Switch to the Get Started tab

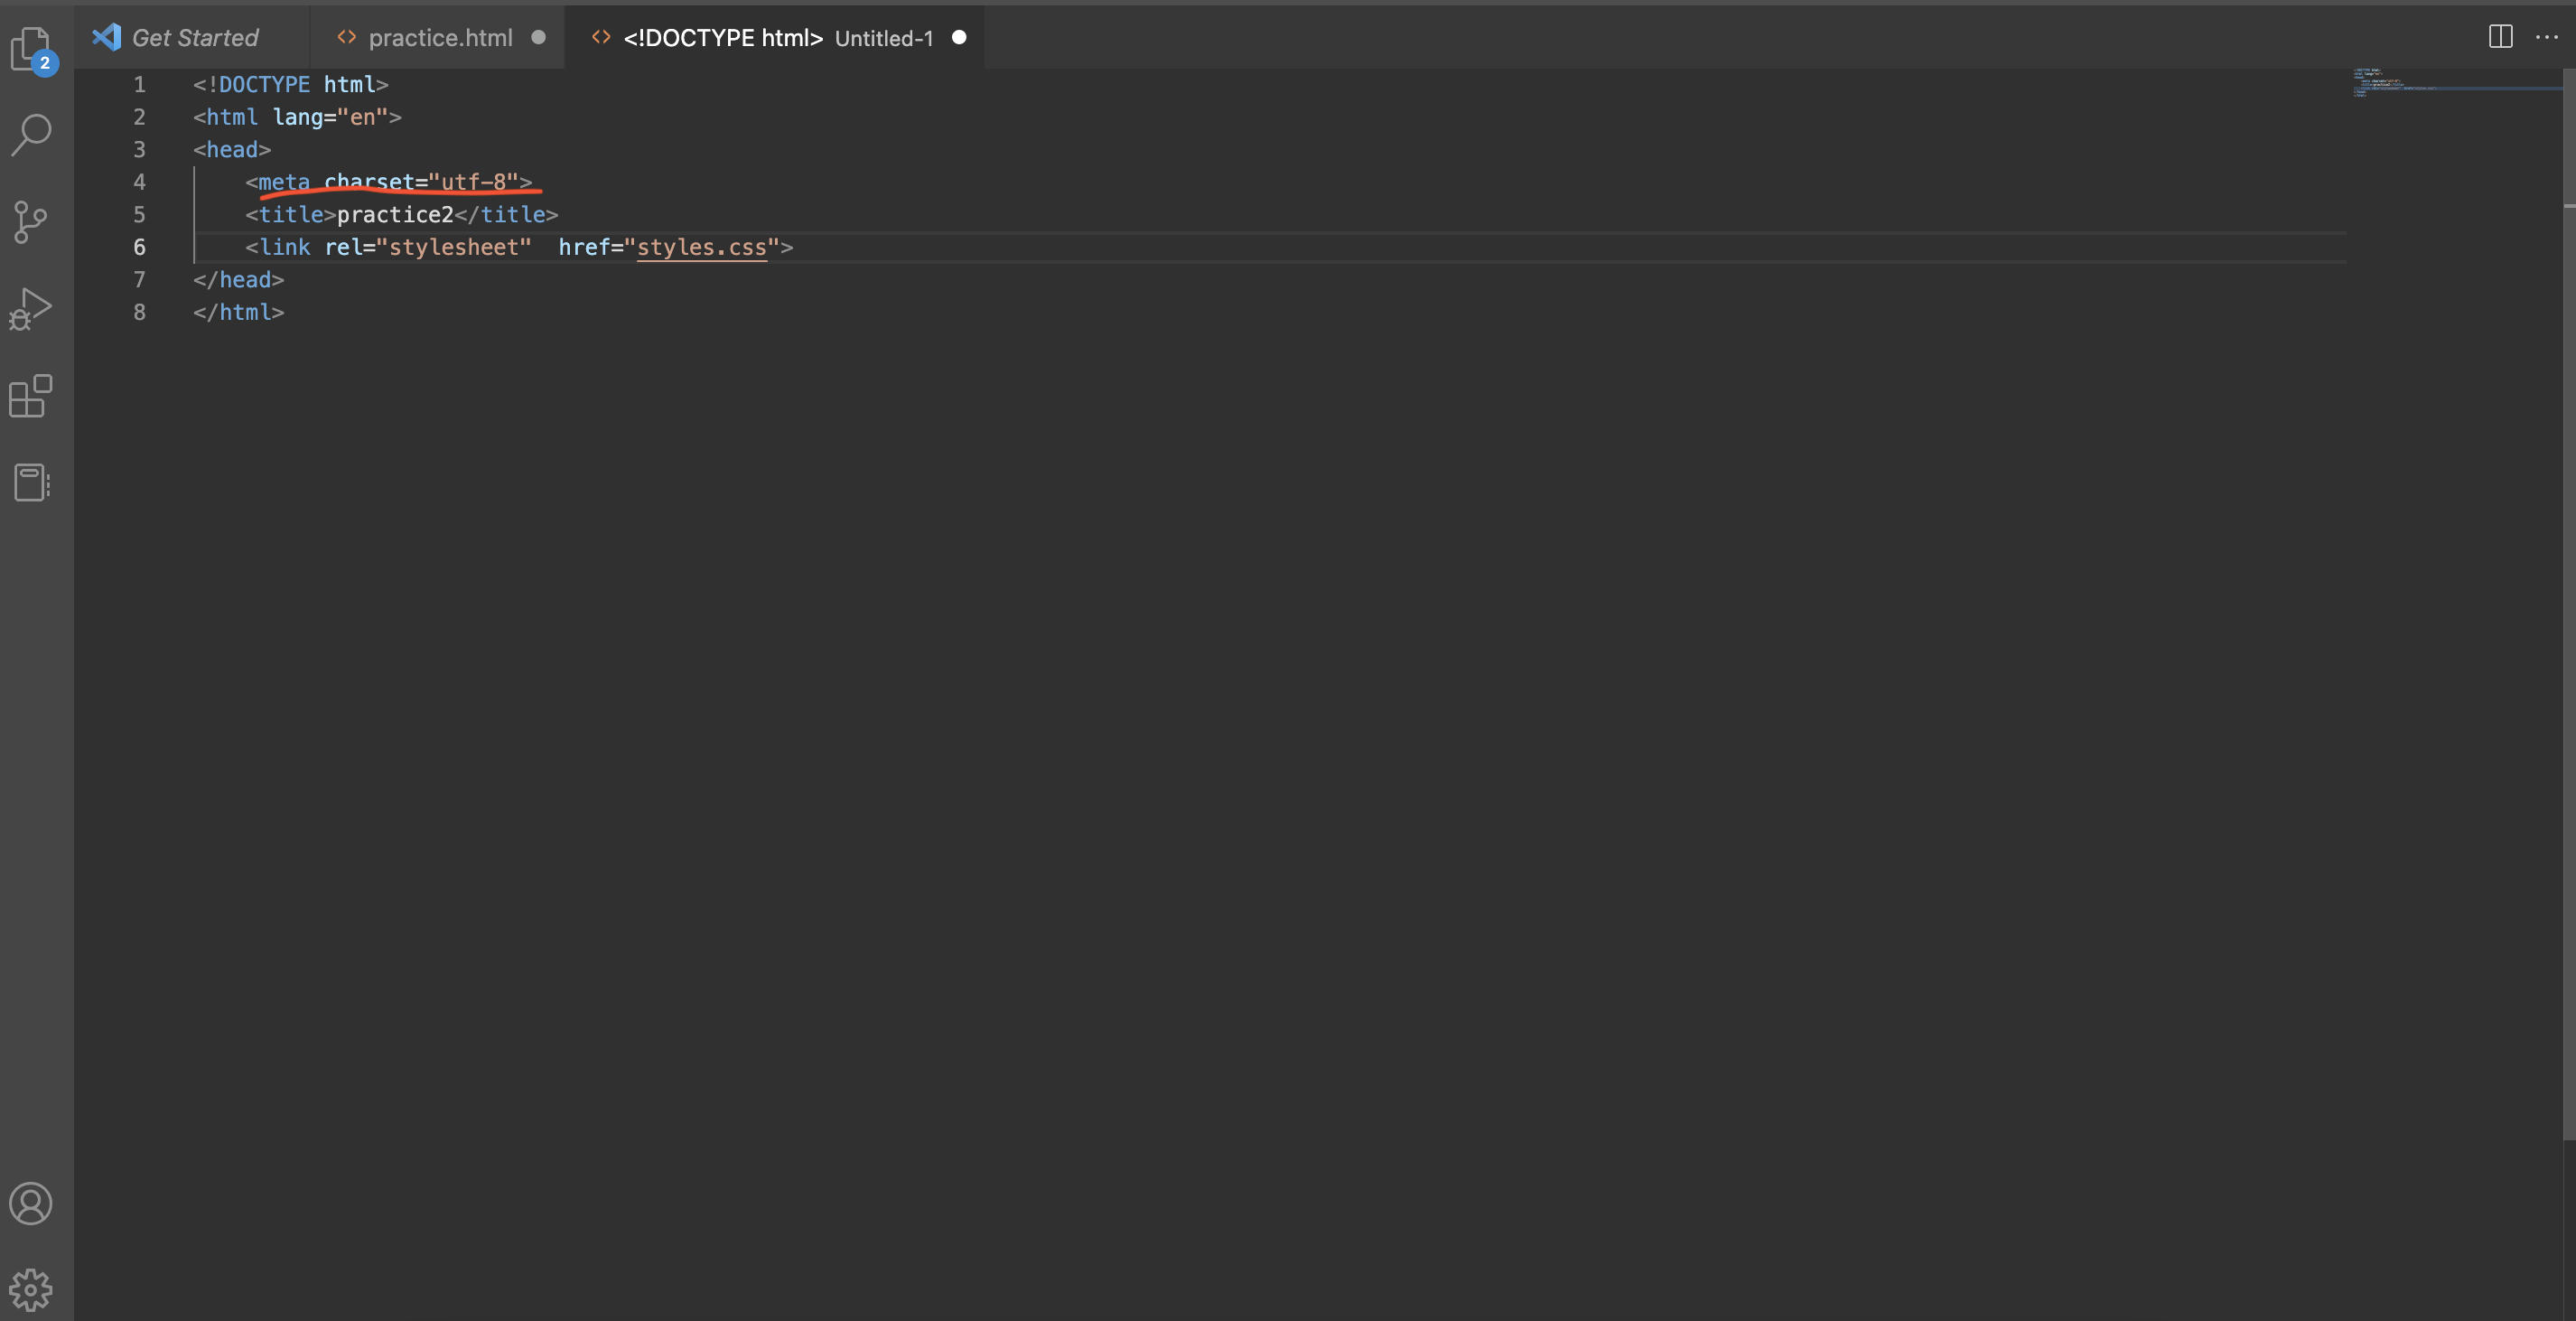191,37
